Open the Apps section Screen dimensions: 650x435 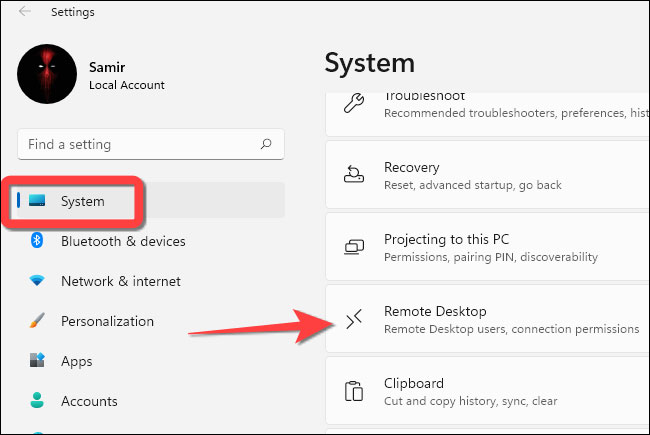(76, 361)
